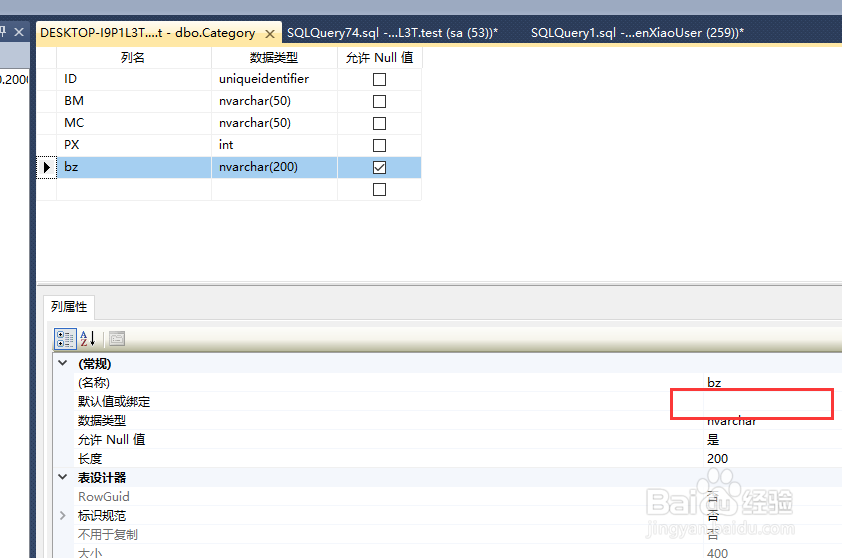
Task: Toggle Allow Null checkbox for ID column
Action: pos(379,79)
